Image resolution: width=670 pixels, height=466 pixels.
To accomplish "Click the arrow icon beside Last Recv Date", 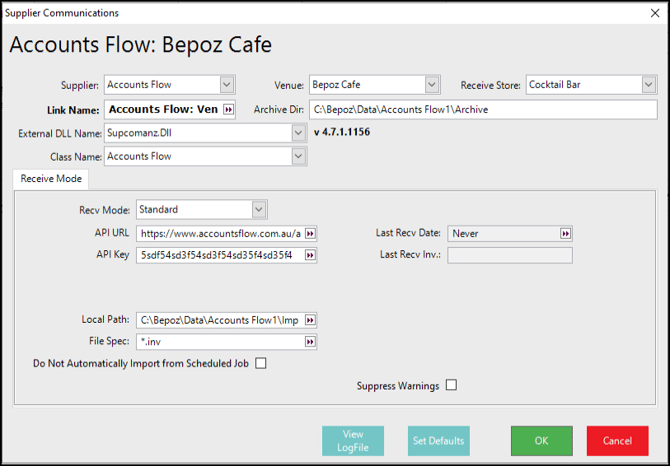I will click(565, 234).
